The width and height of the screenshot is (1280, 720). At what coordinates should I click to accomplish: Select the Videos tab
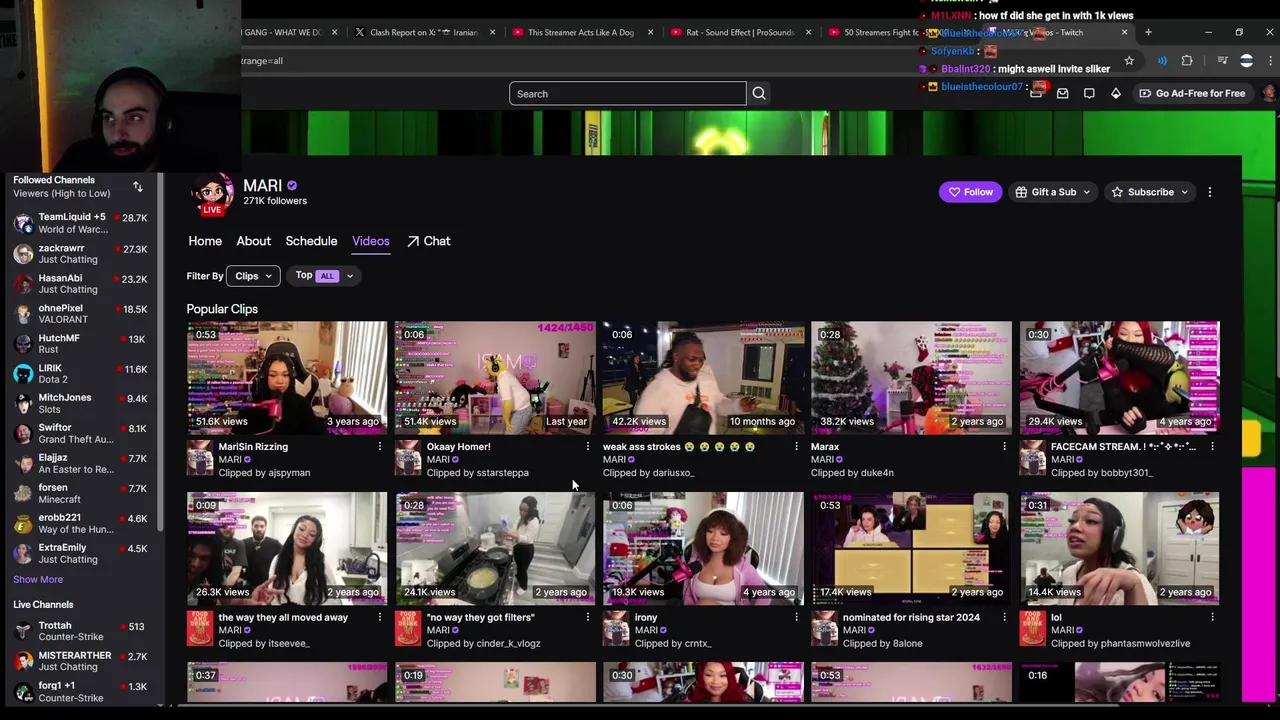click(x=370, y=241)
